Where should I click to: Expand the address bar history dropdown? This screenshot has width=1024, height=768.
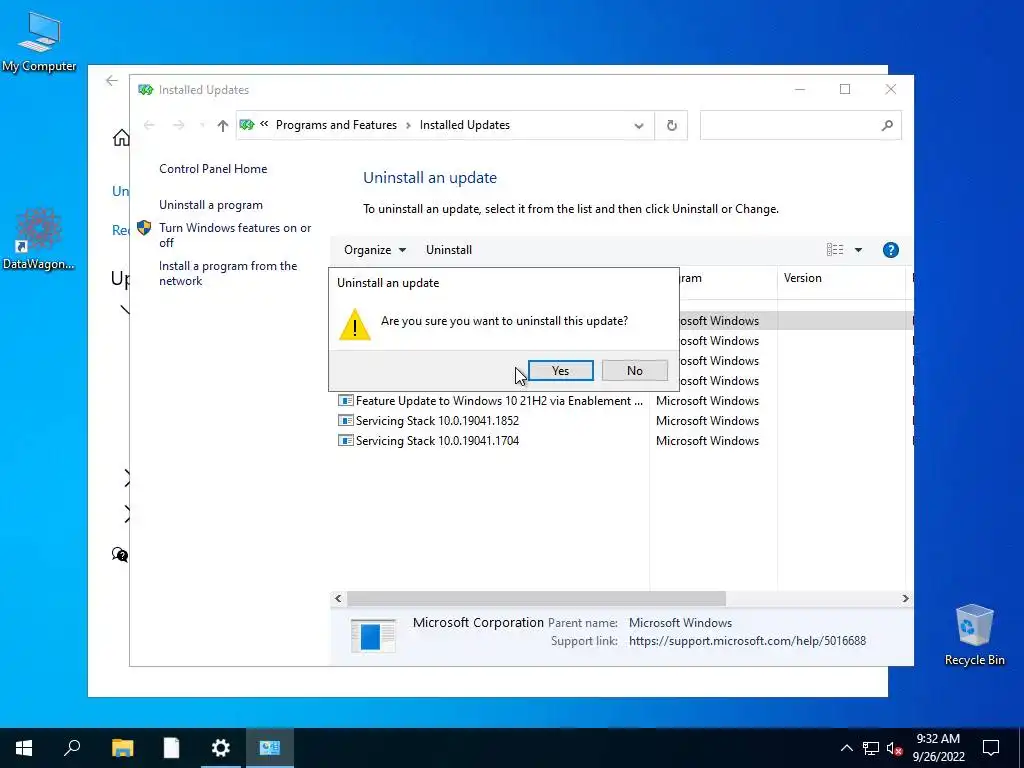pyautogui.click(x=639, y=125)
